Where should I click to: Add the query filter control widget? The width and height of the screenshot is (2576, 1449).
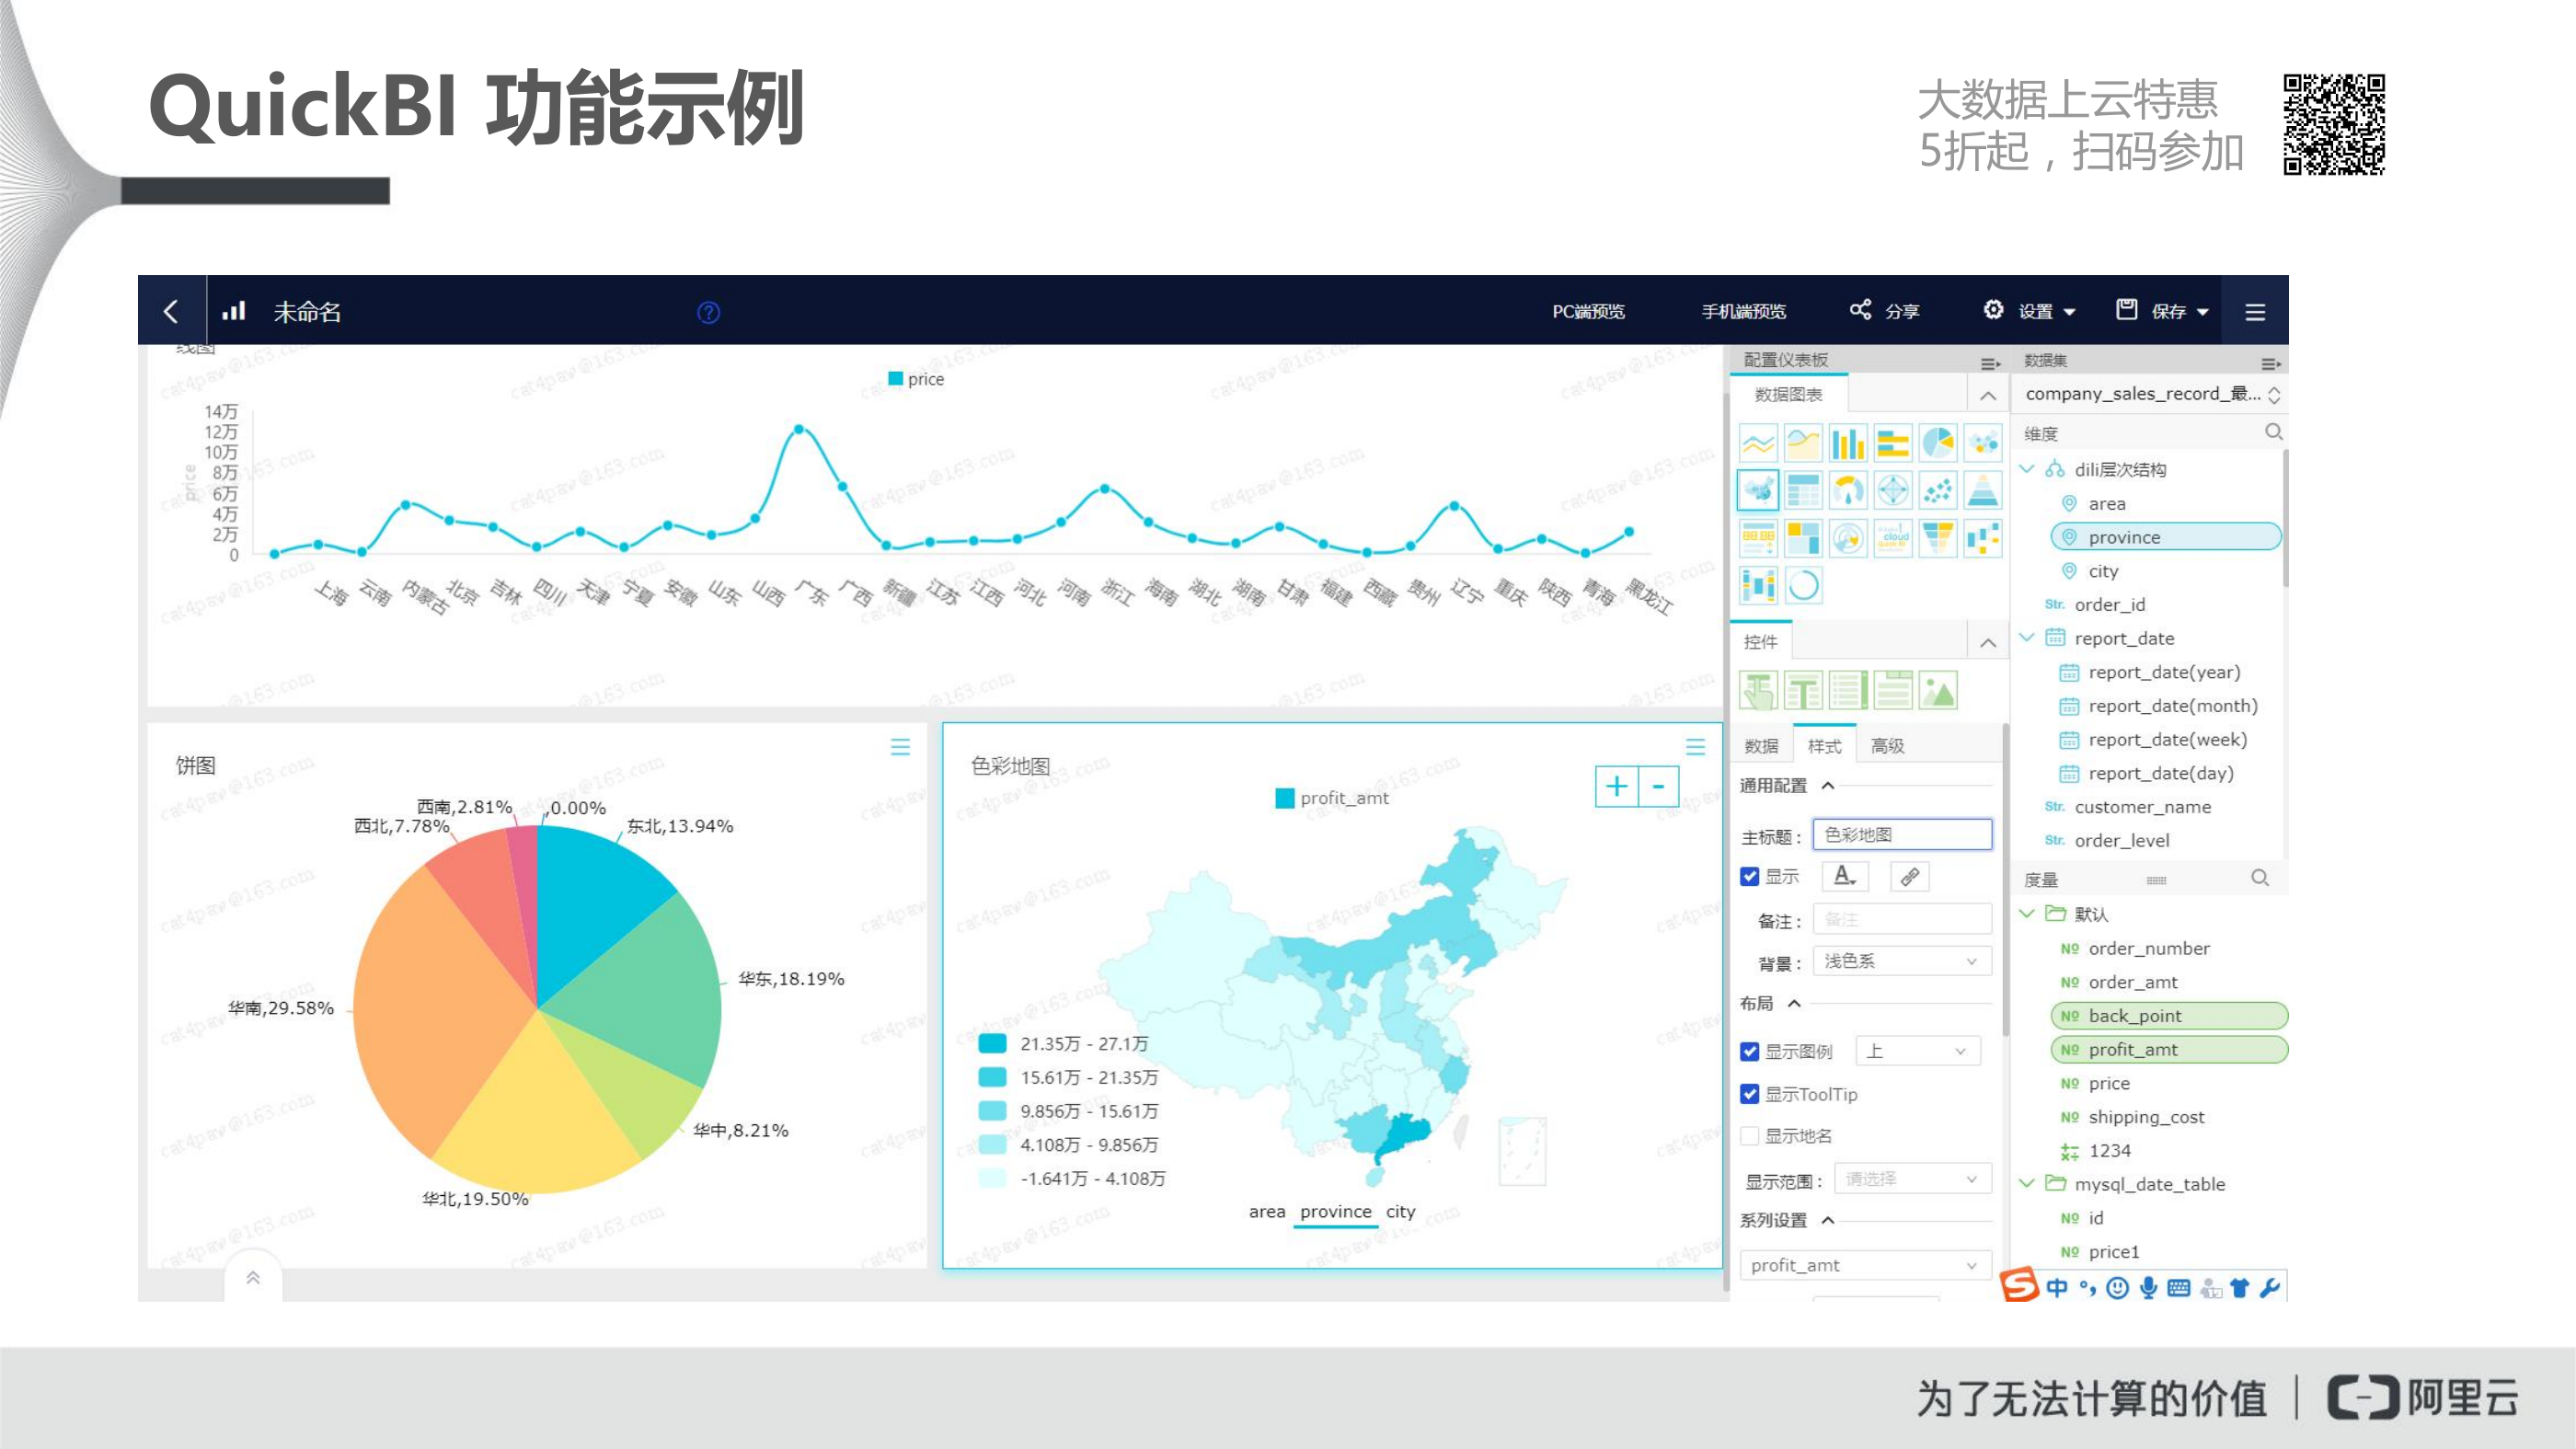[x=1758, y=690]
